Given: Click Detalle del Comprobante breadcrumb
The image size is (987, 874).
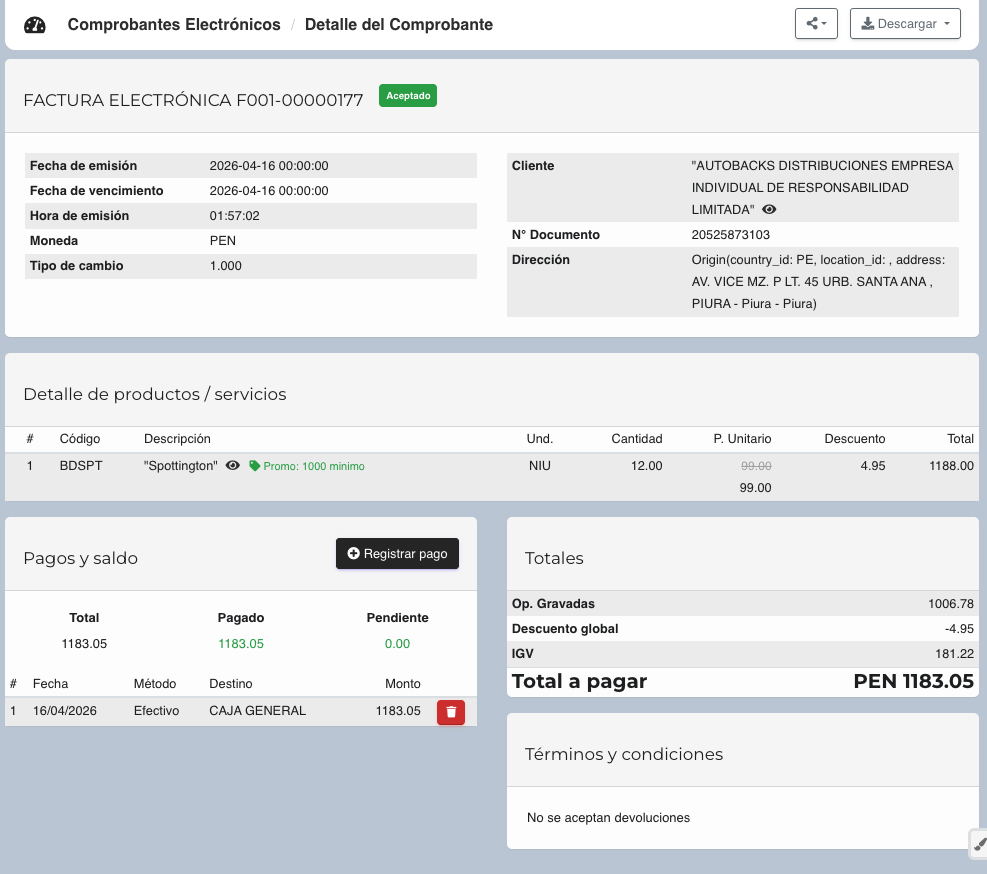Looking at the screenshot, I should tap(398, 24).
